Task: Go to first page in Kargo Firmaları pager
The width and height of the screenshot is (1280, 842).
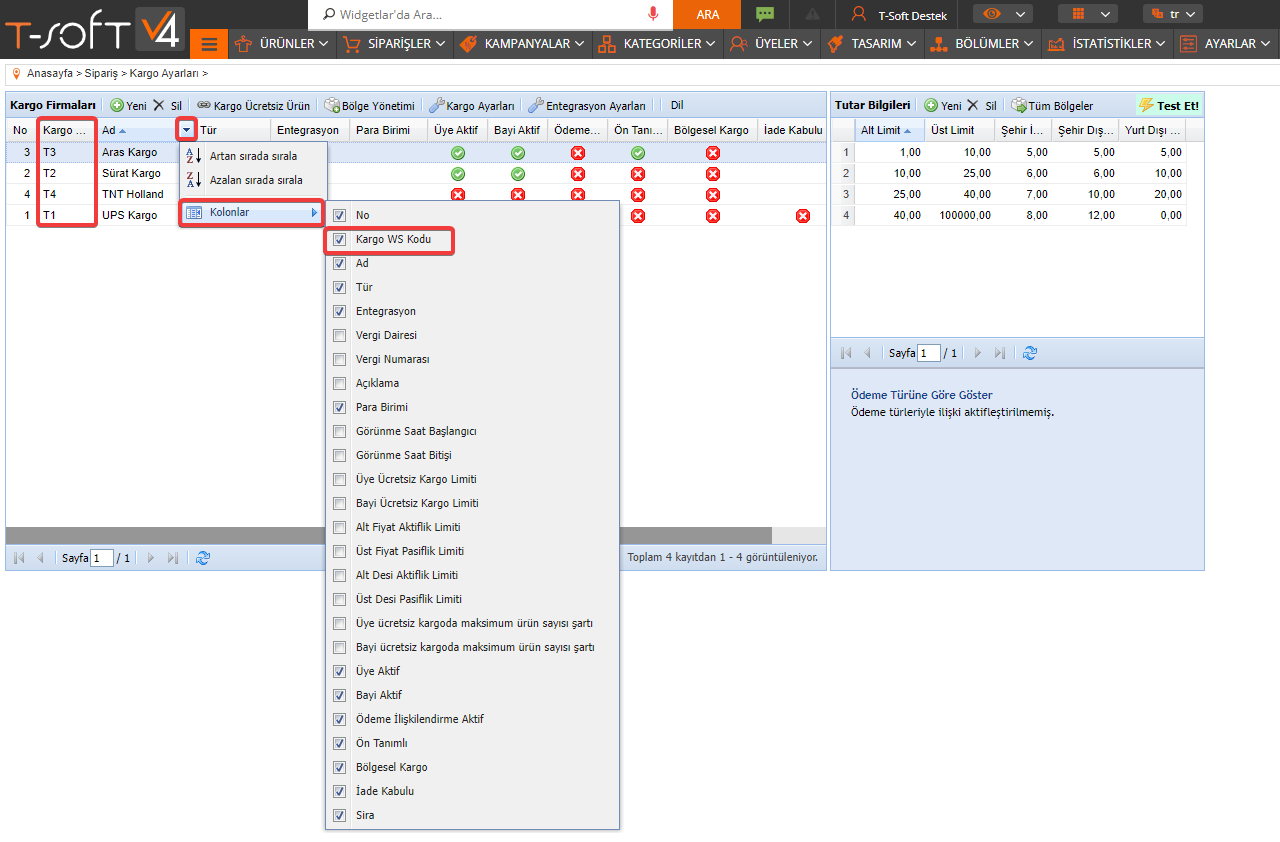Action: [x=19, y=558]
